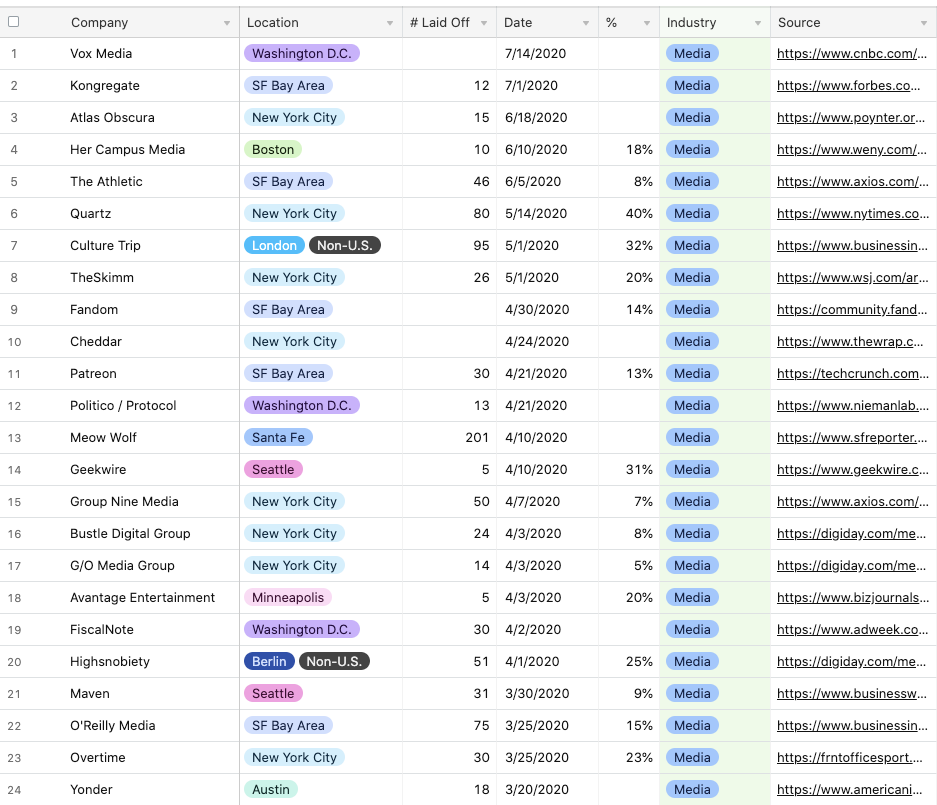Select the Vox Media company cell

(101, 54)
